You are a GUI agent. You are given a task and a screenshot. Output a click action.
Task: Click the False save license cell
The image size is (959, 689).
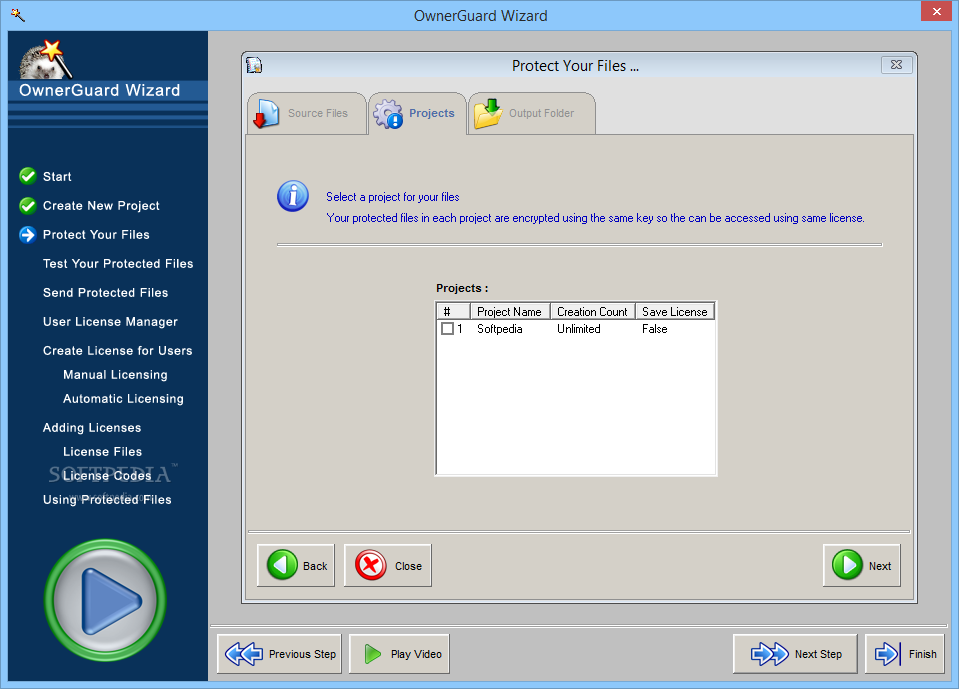(654, 329)
